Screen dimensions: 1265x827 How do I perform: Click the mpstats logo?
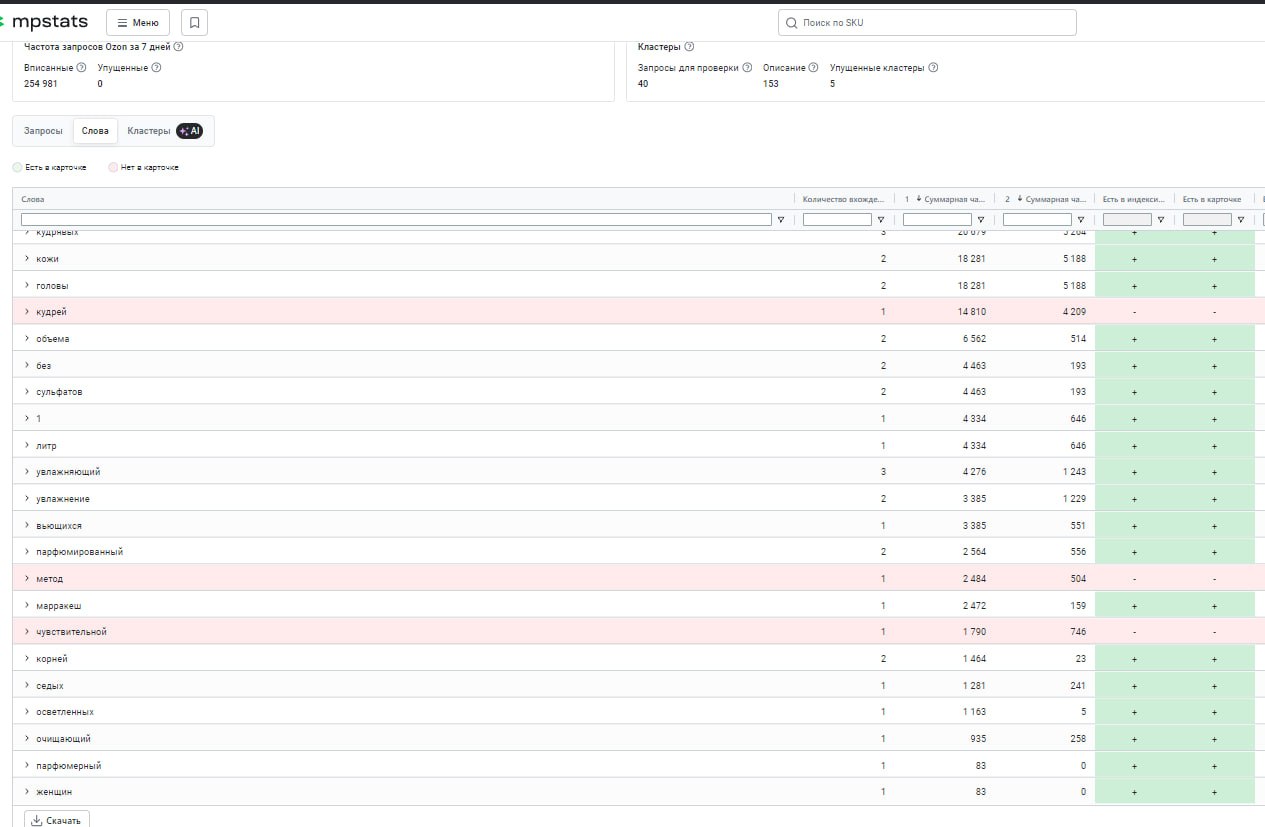click(x=44, y=22)
